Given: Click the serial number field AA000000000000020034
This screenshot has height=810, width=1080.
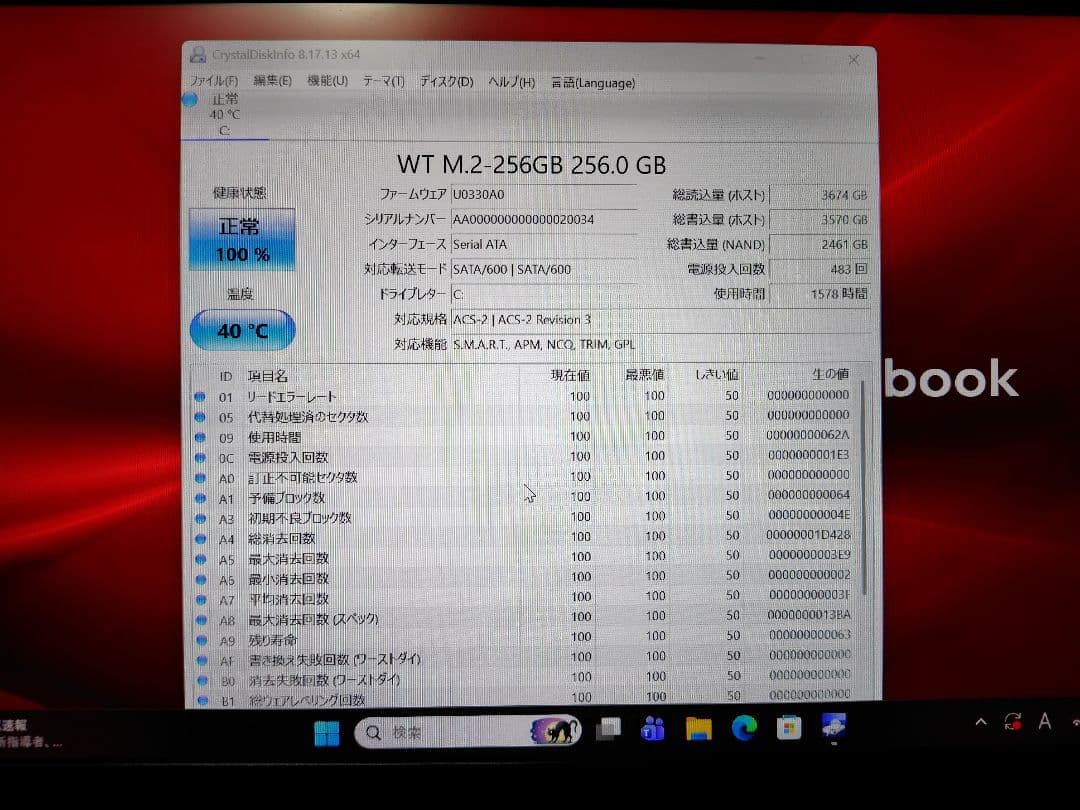Looking at the screenshot, I should (x=543, y=220).
